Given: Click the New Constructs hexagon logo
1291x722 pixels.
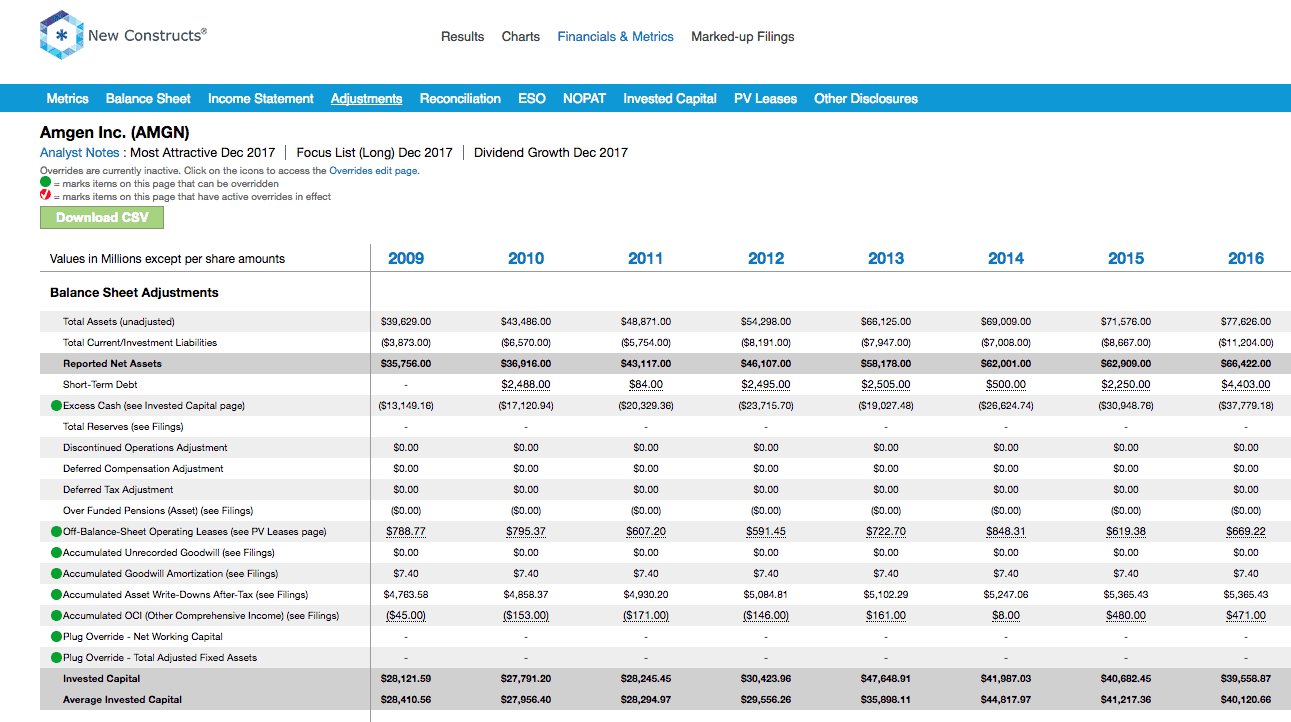Looking at the screenshot, I should point(61,36).
